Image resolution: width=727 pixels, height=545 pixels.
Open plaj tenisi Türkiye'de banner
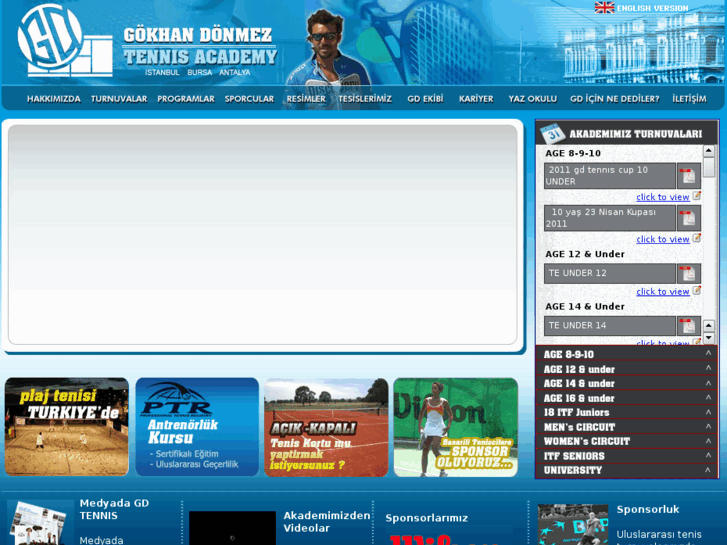click(x=67, y=427)
